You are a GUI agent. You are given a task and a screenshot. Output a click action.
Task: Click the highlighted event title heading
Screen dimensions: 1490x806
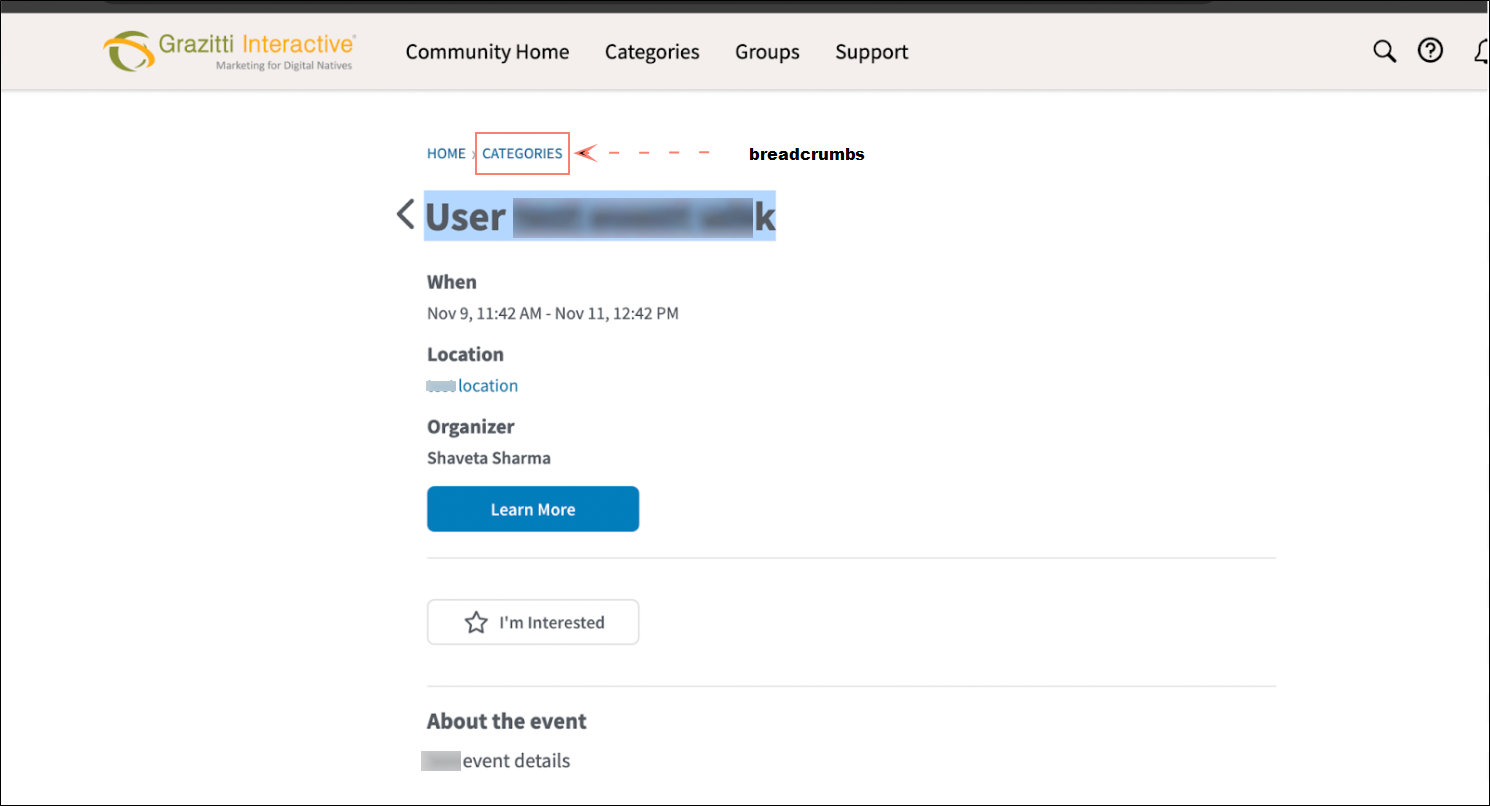pos(600,216)
